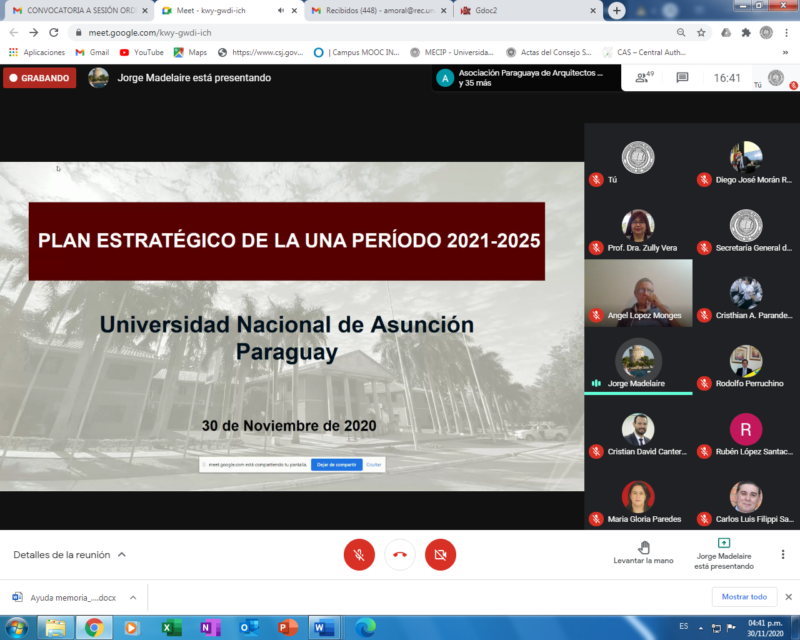This screenshot has height=640, width=800.
Task: Select Jorge Madelaire participant tile
Action: pyautogui.click(x=638, y=361)
